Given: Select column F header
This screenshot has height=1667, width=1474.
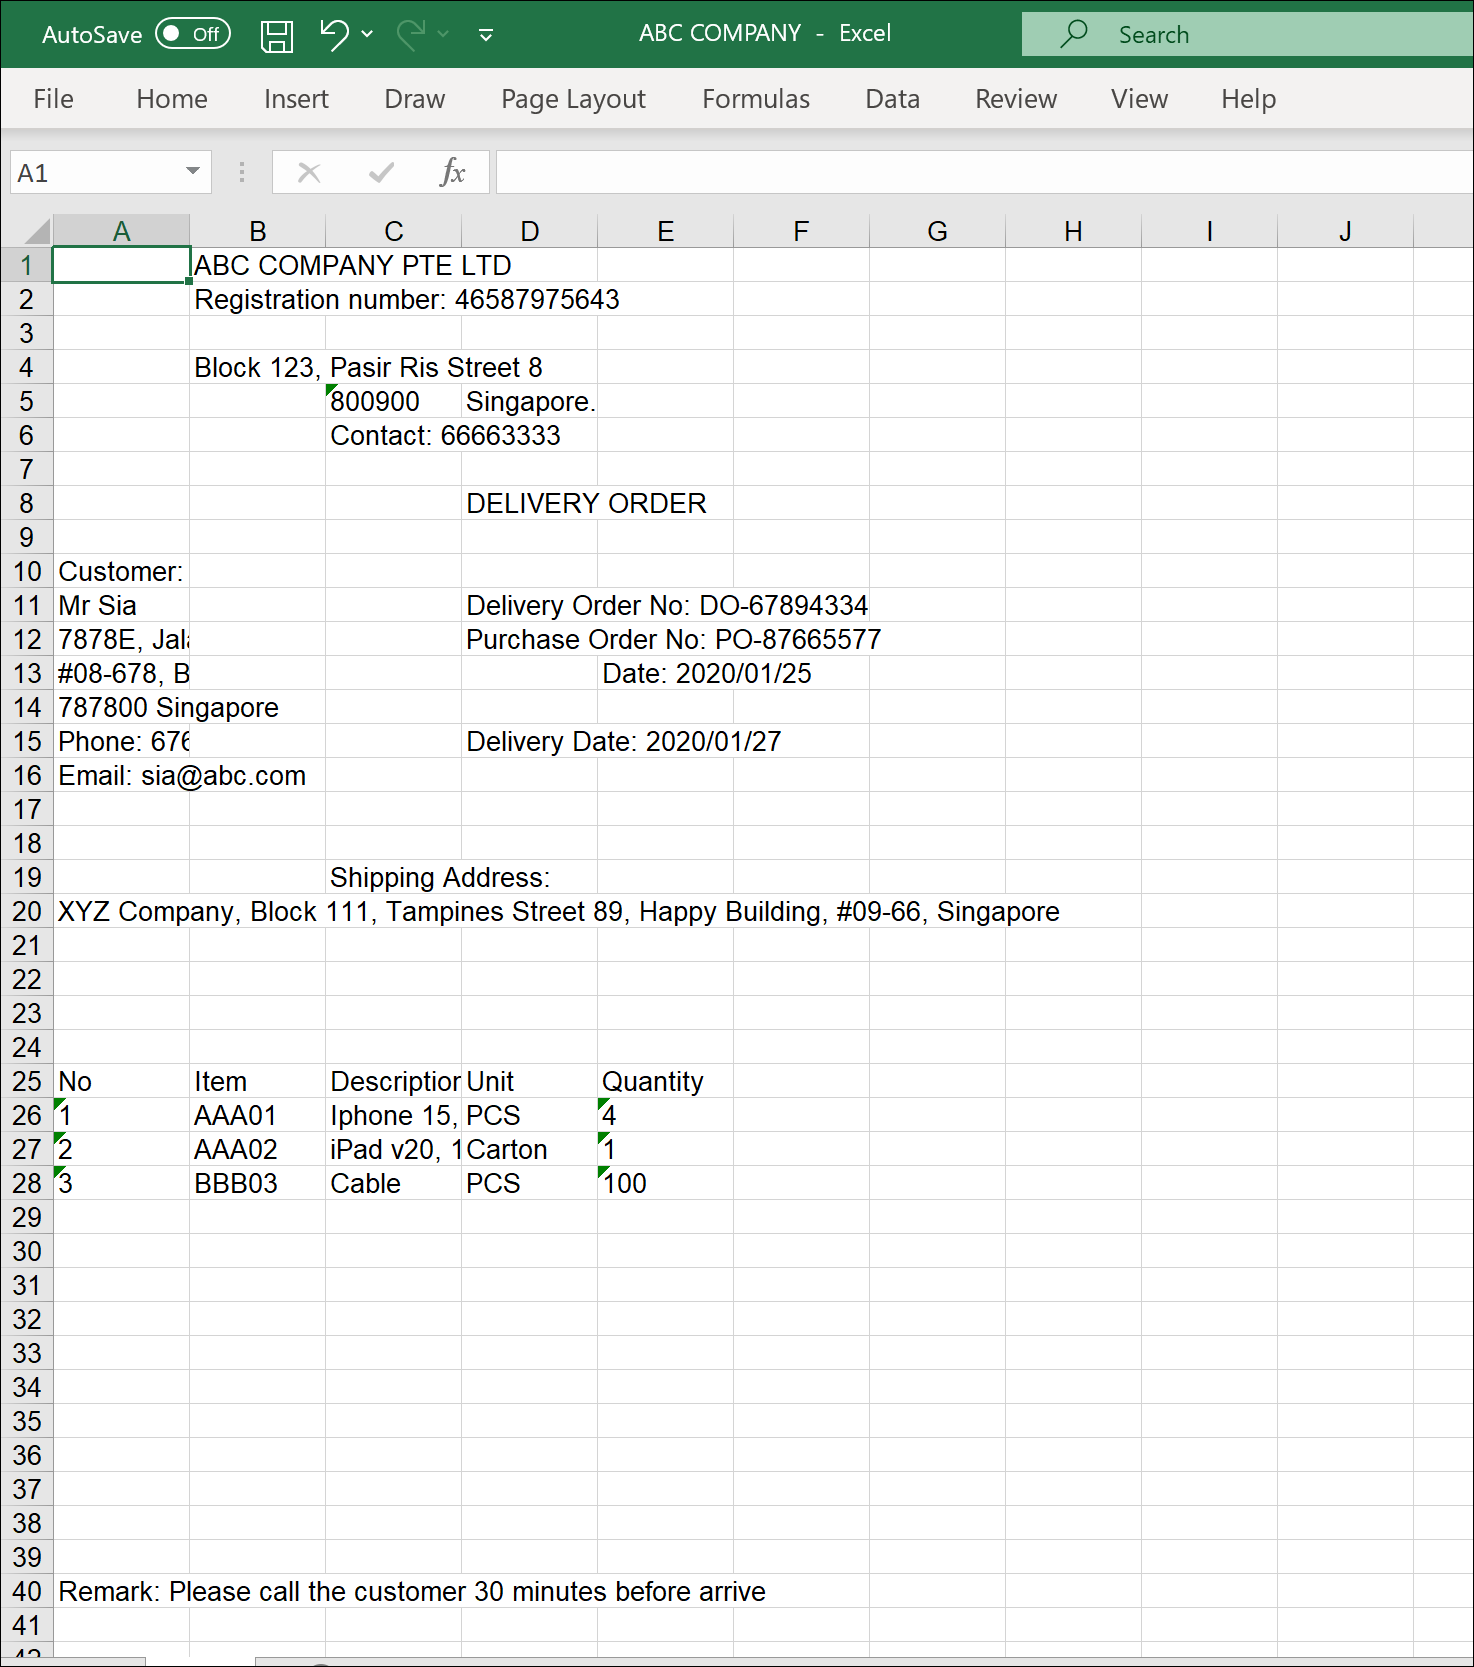Looking at the screenshot, I should click(x=801, y=232).
